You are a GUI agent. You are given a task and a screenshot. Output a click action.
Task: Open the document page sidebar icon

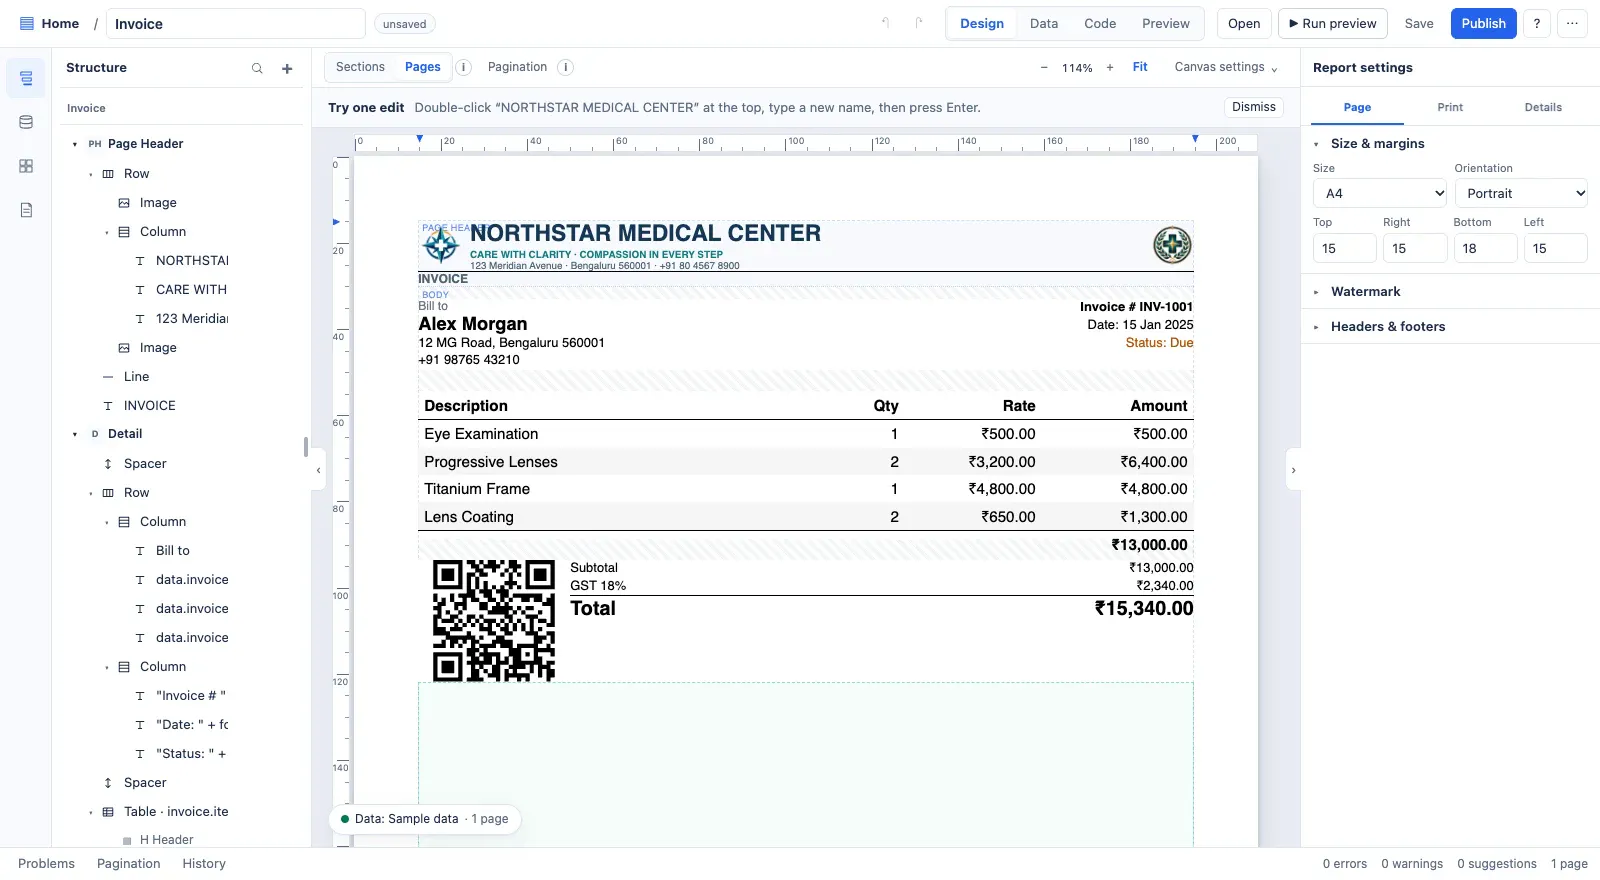tap(26, 210)
